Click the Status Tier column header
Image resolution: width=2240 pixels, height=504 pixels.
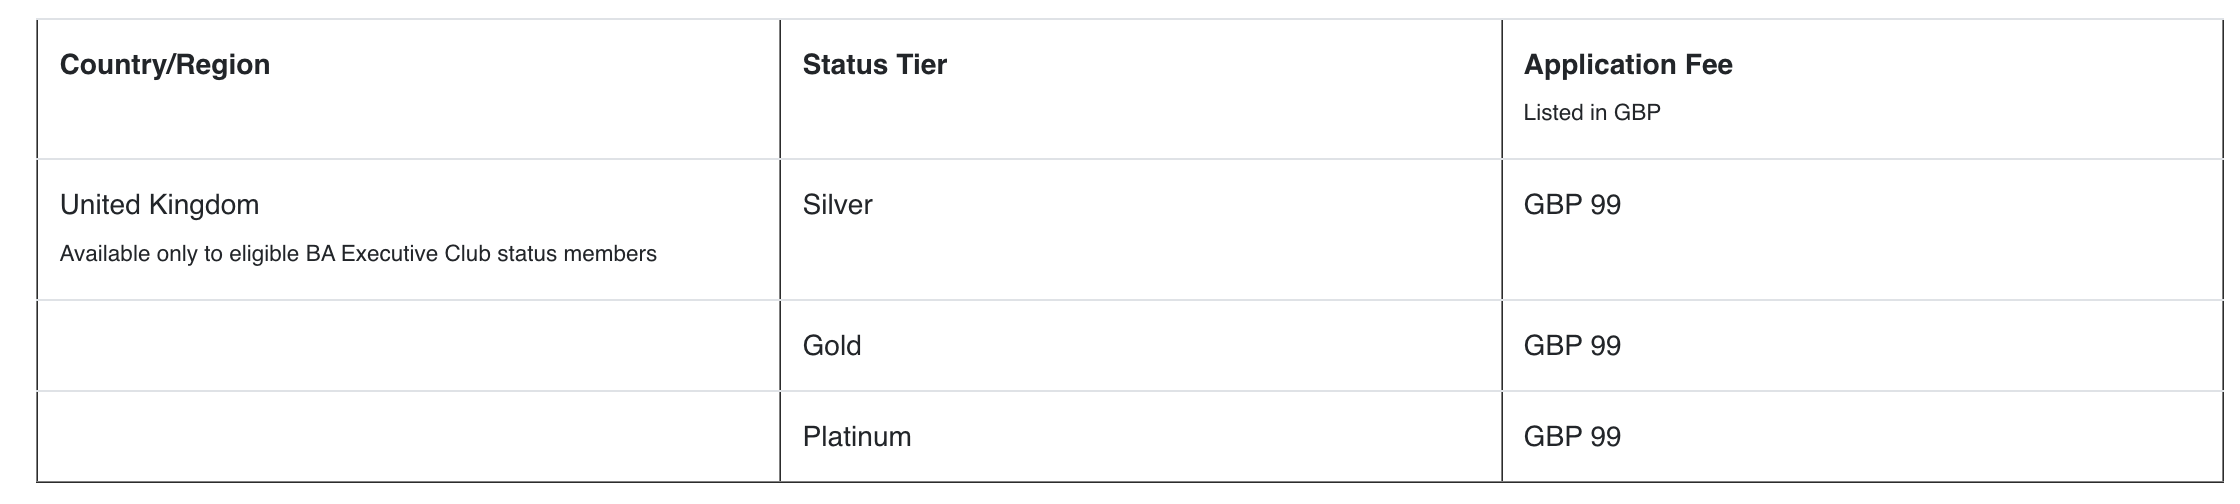pyautogui.click(x=874, y=65)
